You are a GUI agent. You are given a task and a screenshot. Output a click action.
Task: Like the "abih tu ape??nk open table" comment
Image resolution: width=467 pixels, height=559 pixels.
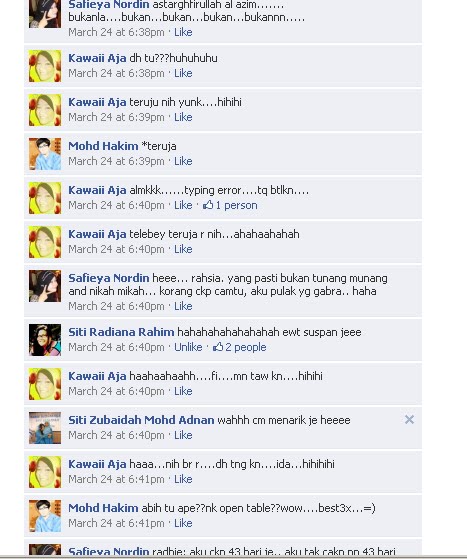[183, 523]
